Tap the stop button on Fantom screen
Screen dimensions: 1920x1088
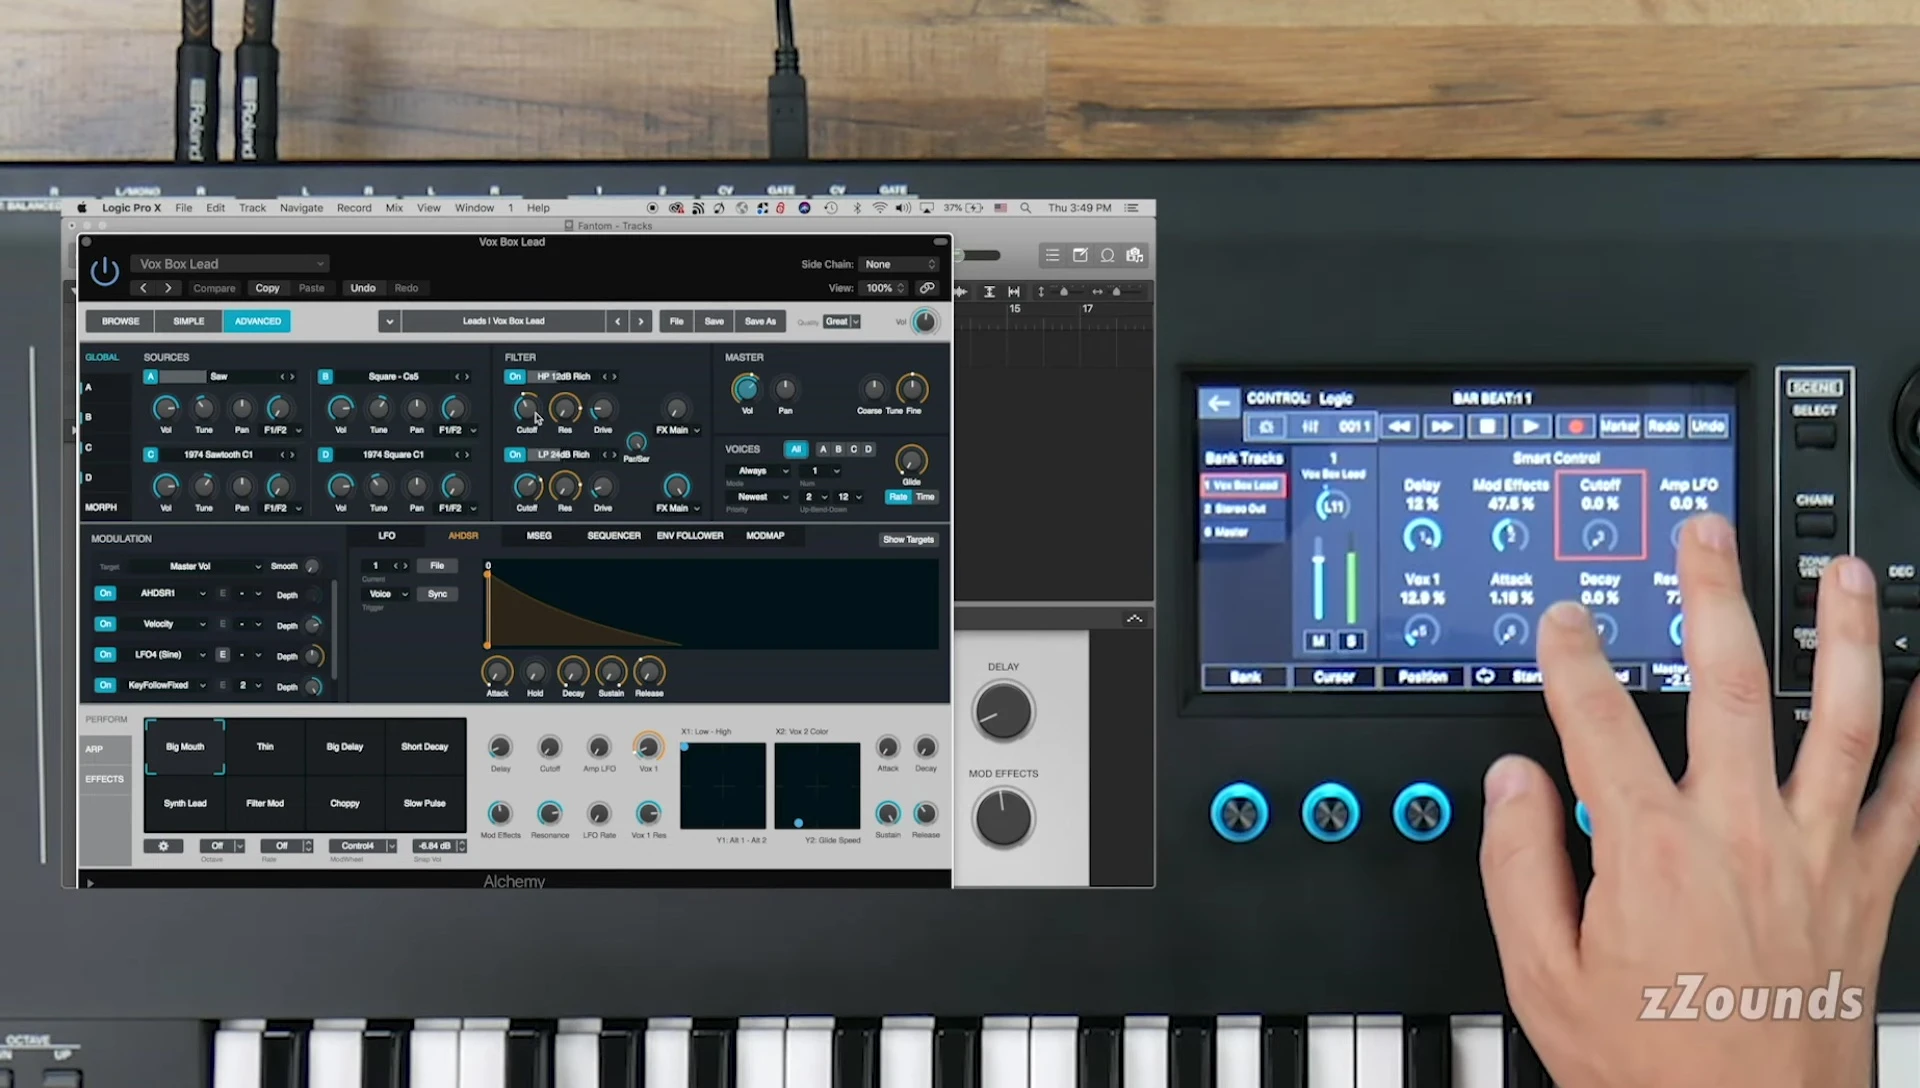point(1487,427)
